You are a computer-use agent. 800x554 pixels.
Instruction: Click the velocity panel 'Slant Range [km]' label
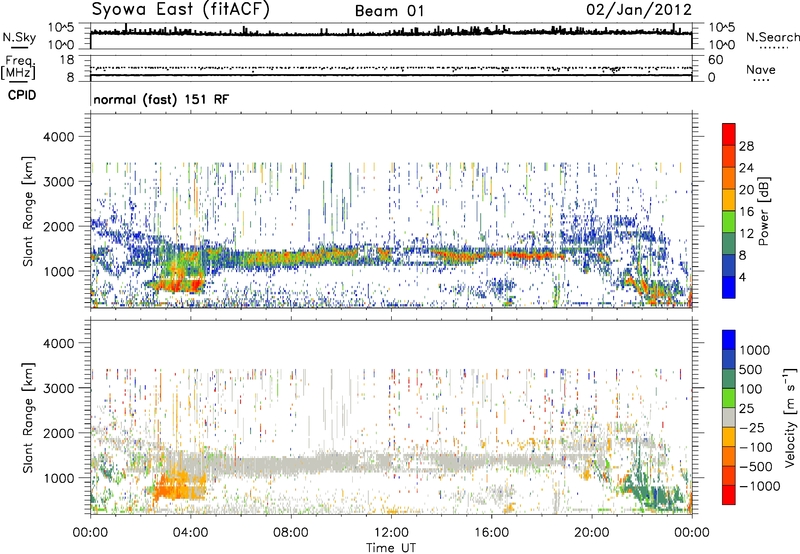pyautogui.click(x=28, y=417)
